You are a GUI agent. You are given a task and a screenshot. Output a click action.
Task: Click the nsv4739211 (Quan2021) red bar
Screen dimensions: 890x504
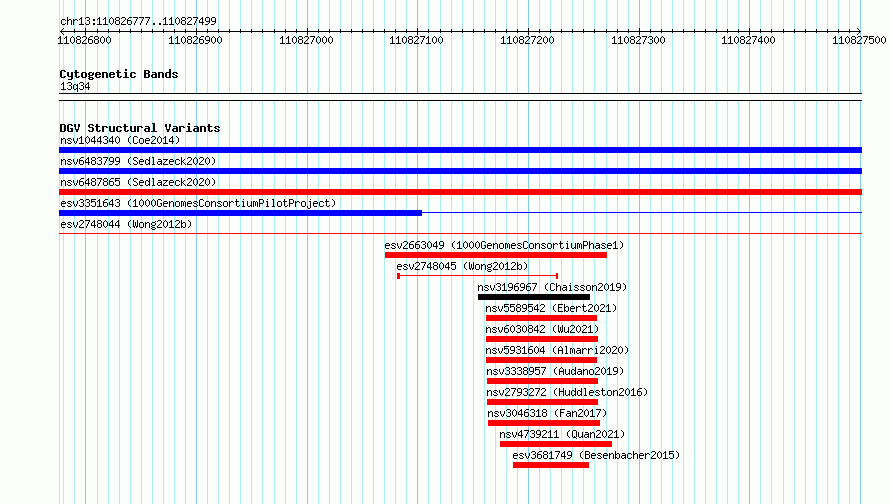[556, 444]
